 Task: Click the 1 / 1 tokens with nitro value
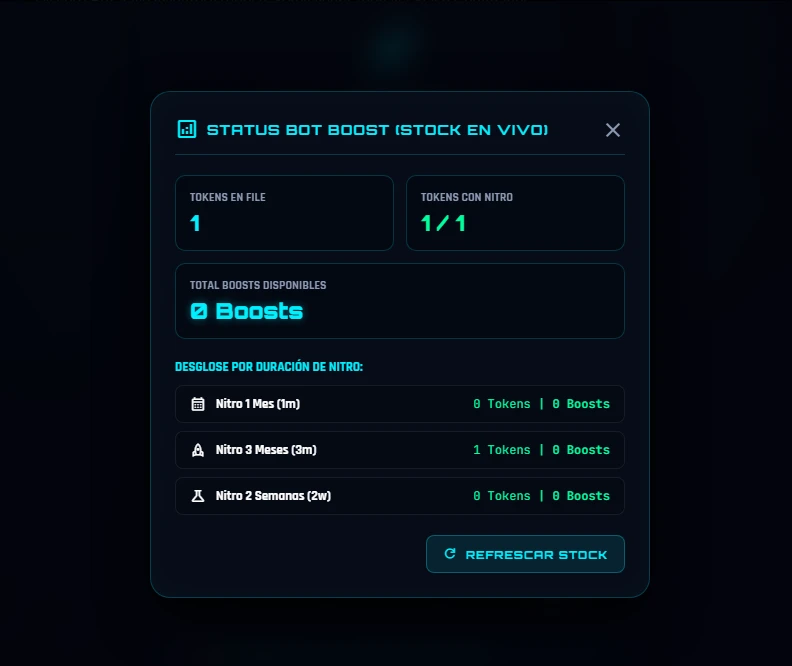(x=443, y=223)
